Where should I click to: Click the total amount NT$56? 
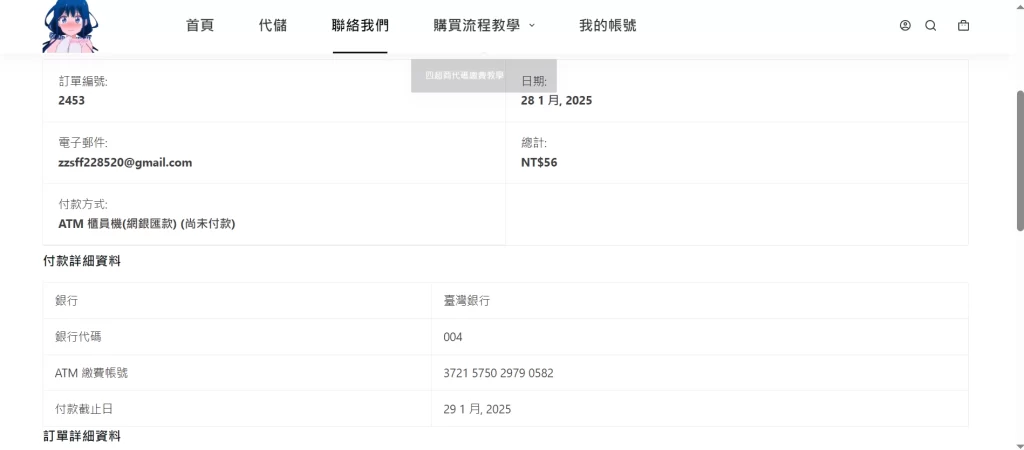coord(539,162)
